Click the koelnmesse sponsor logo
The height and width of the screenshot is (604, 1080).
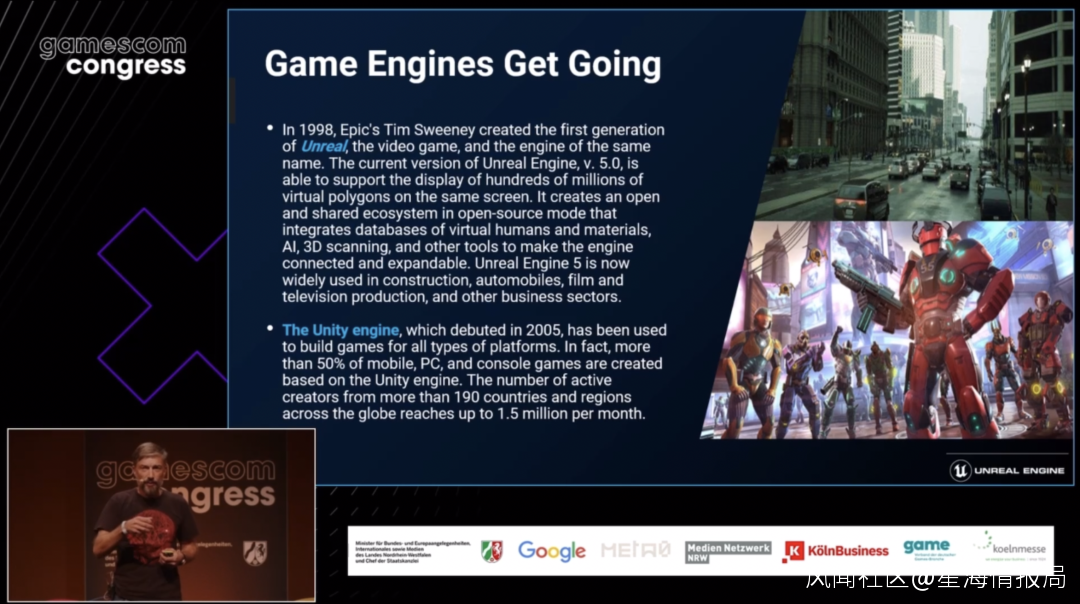[1010, 546]
